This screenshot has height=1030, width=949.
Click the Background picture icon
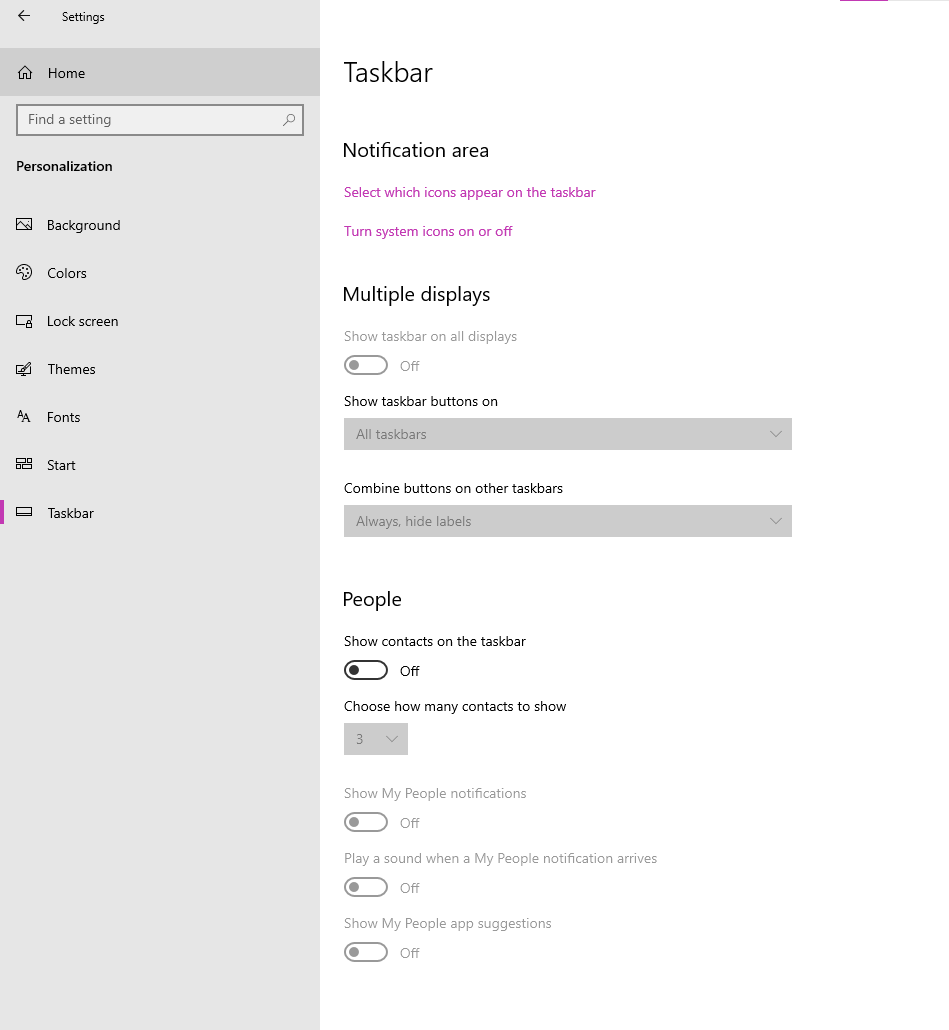tap(24, 225)
